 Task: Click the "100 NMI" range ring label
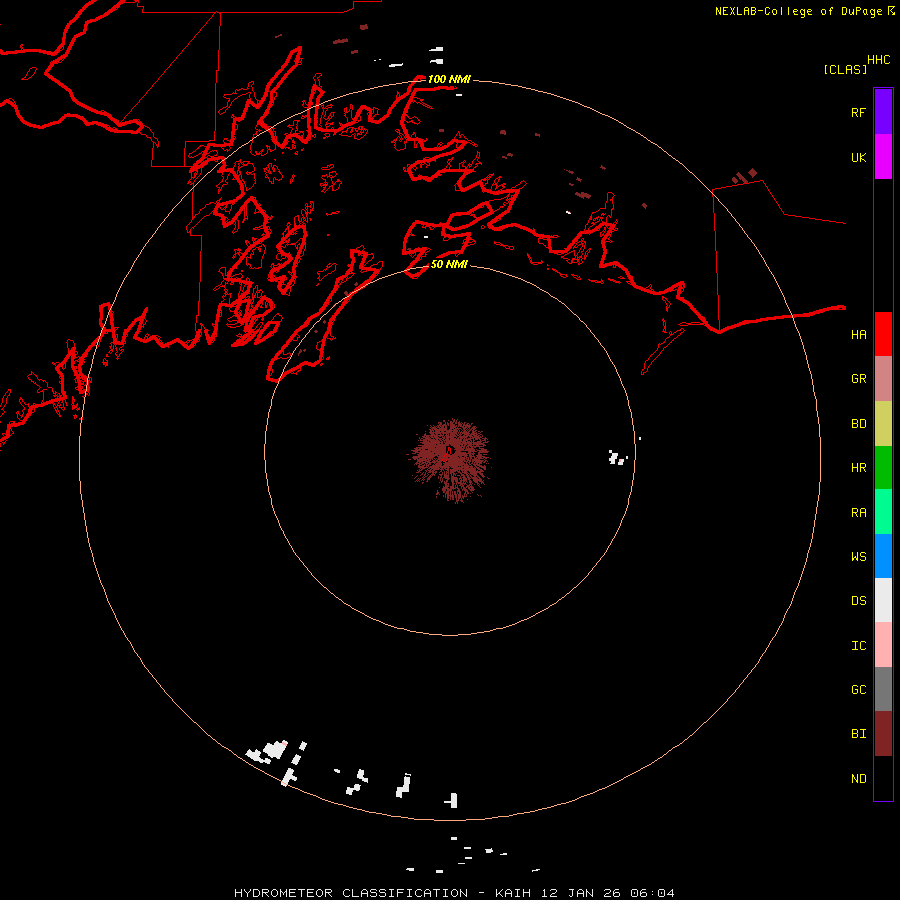(x=449, y=79)
